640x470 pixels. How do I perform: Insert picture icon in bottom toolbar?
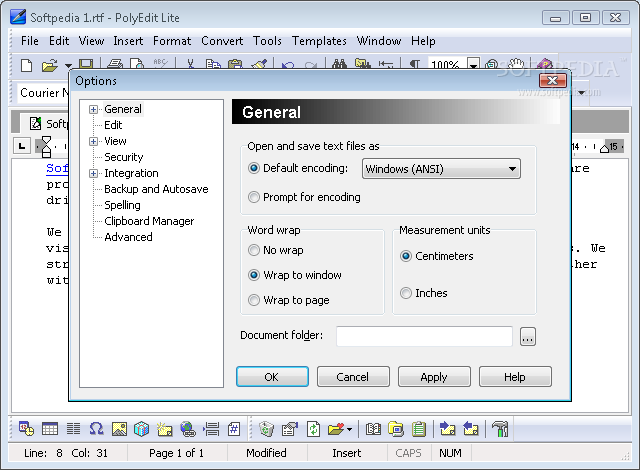tap(119, 429)
